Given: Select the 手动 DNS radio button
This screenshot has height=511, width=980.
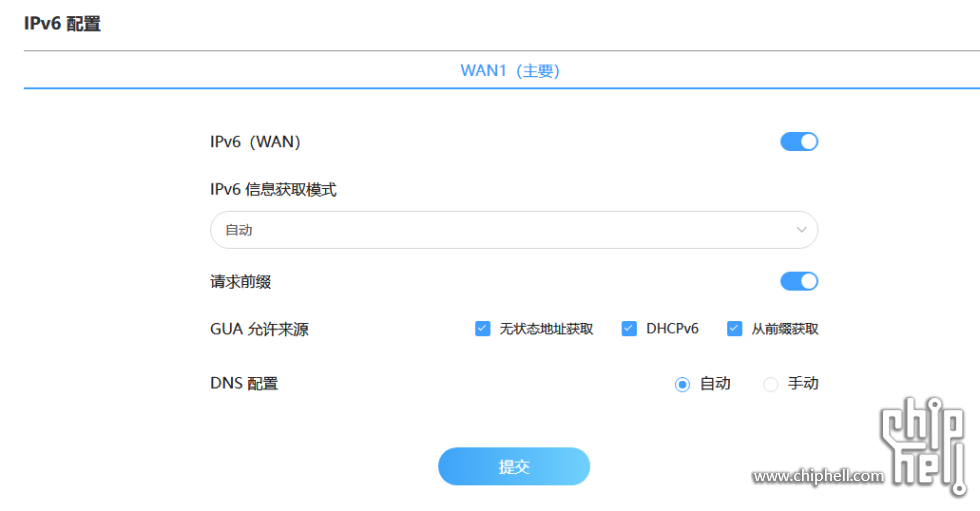Looking at the screenshot, I should click(771, 384).
